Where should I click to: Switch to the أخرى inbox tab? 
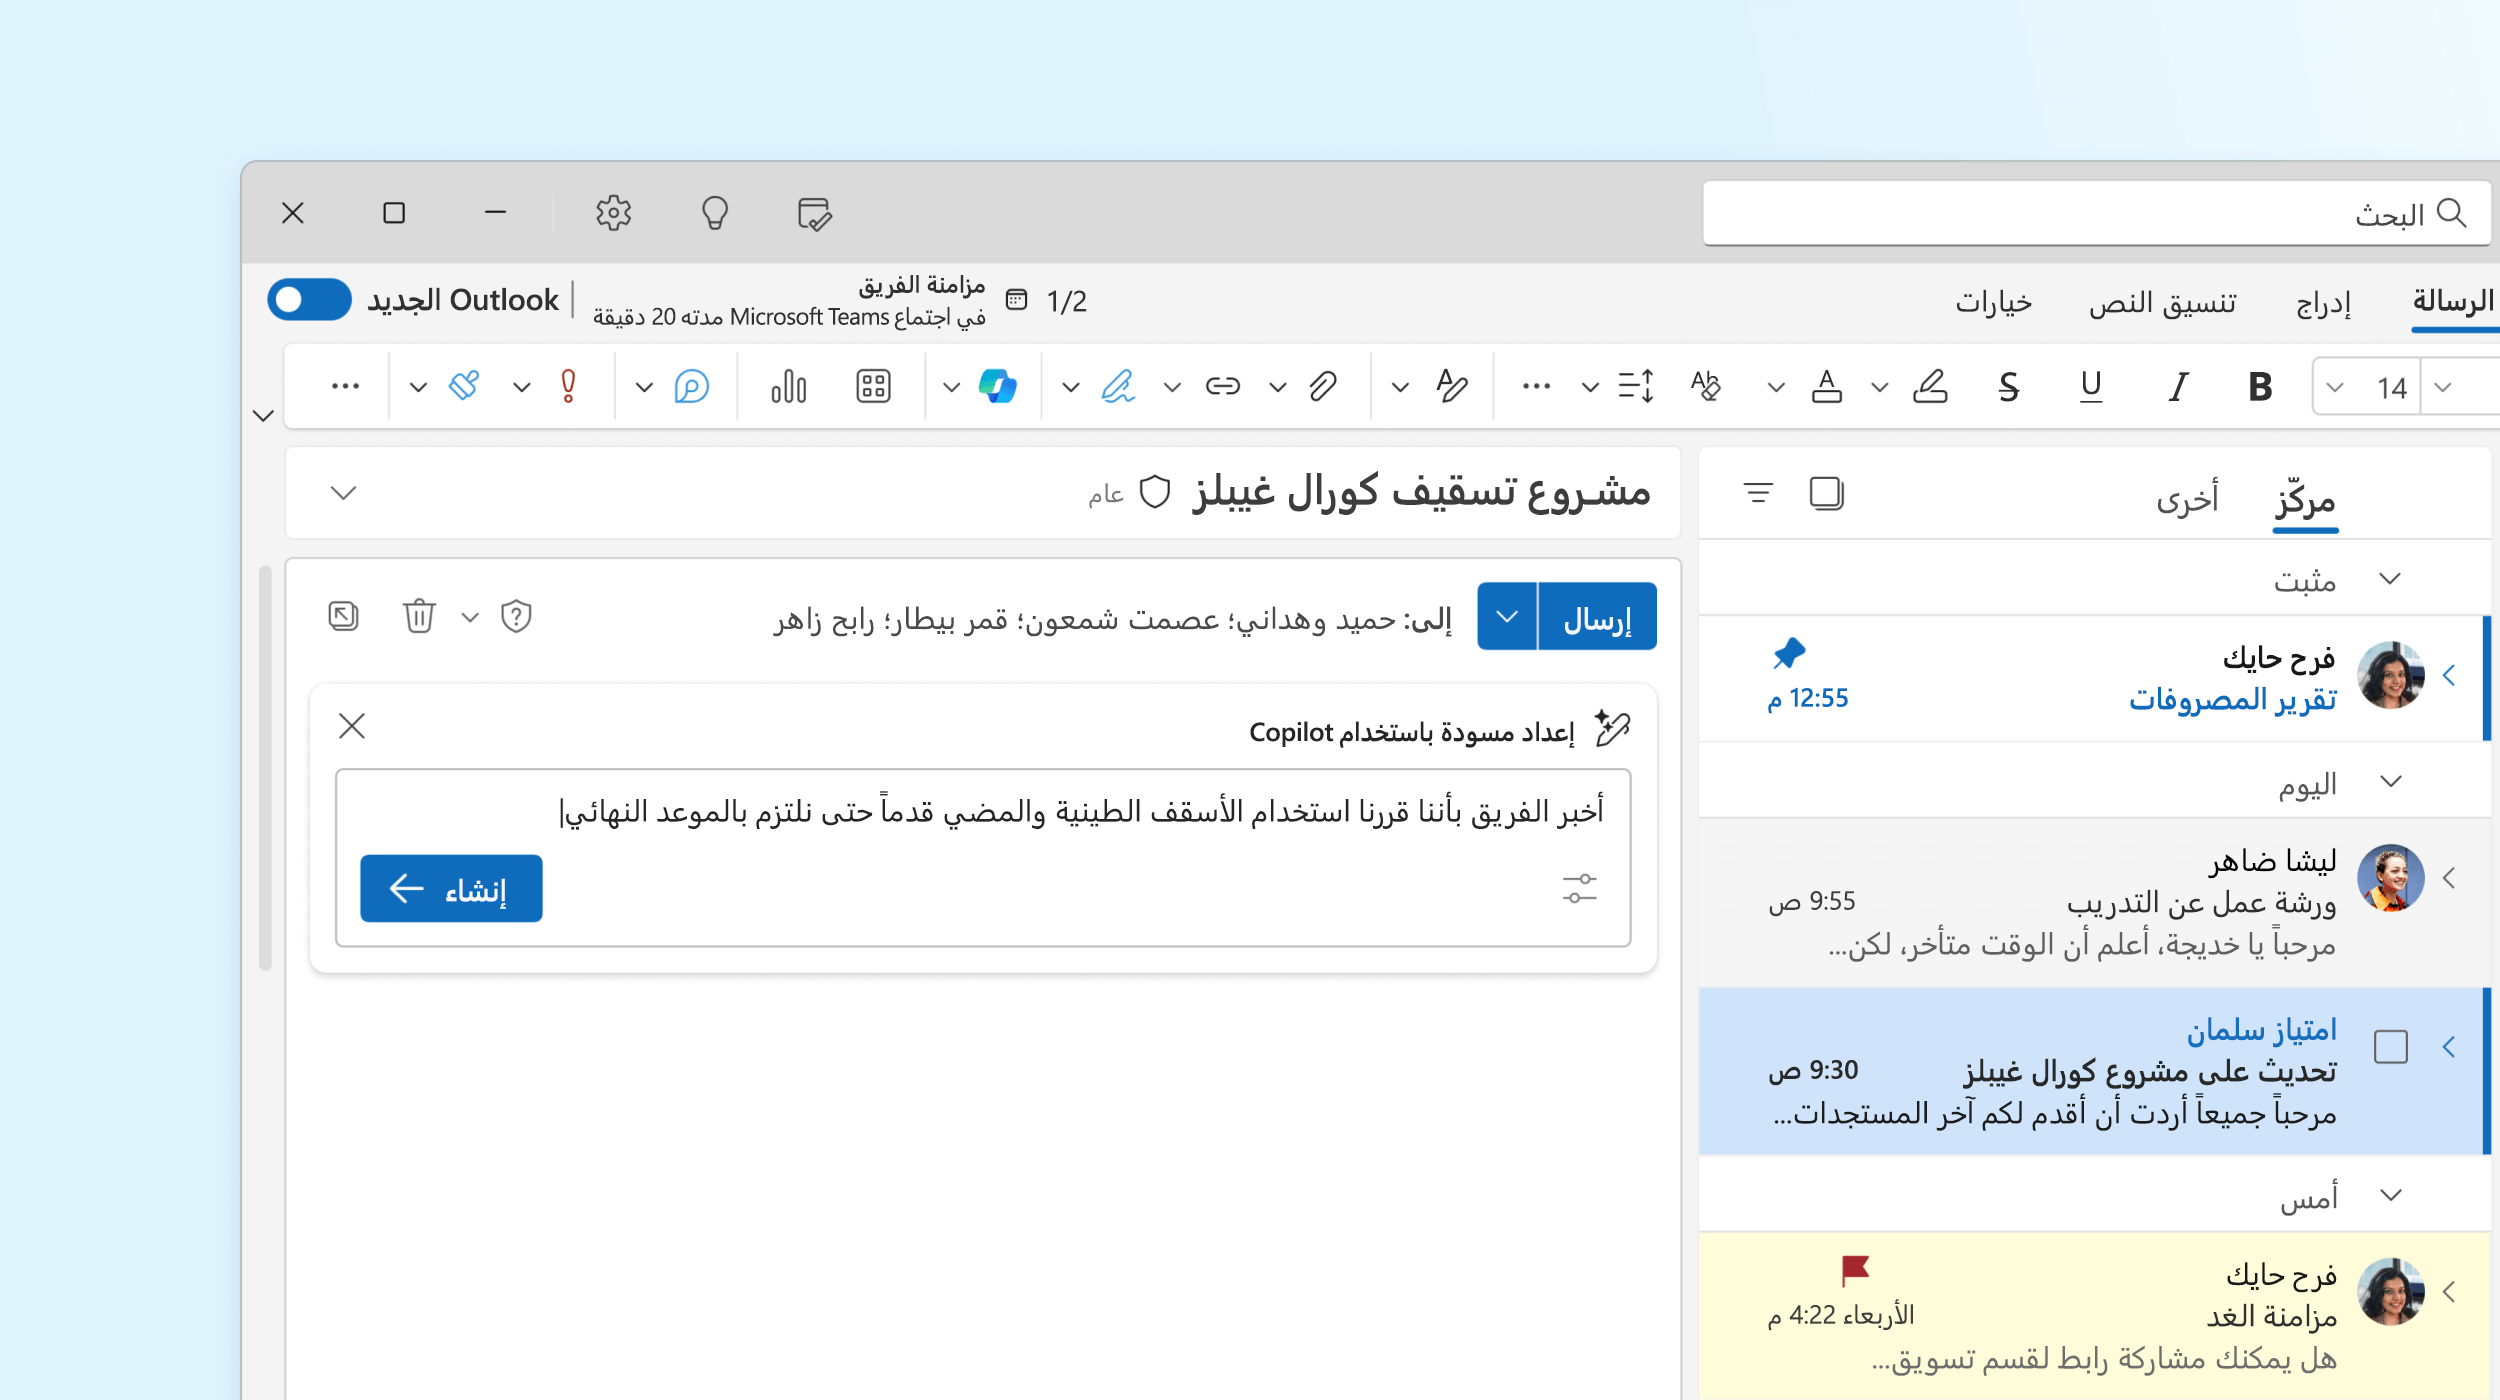click(2187, 497)
